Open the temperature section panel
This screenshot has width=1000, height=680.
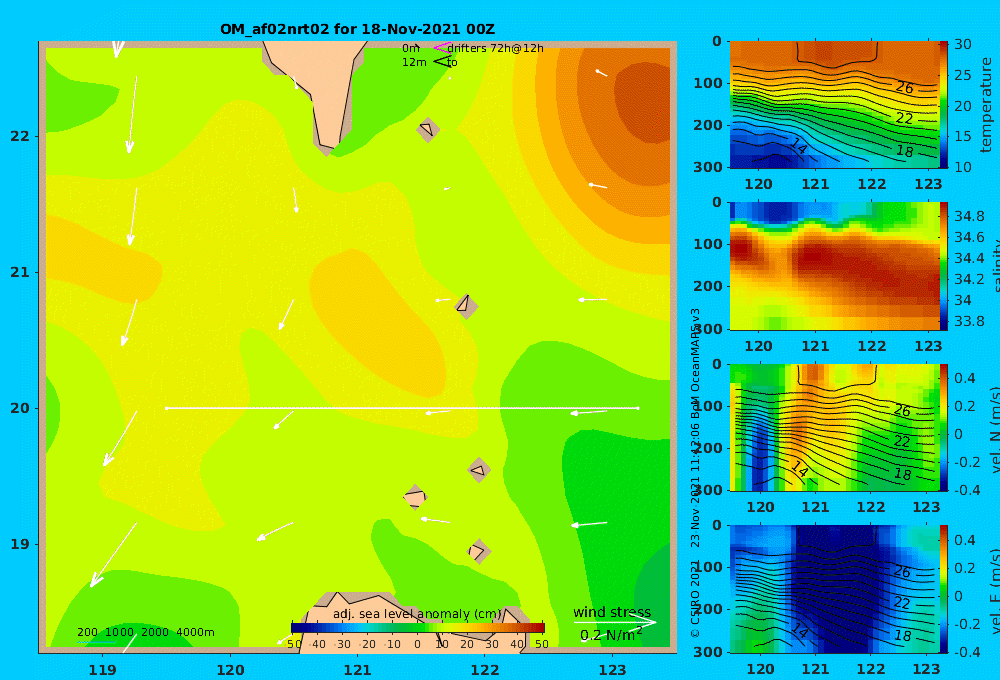(835, 105)
